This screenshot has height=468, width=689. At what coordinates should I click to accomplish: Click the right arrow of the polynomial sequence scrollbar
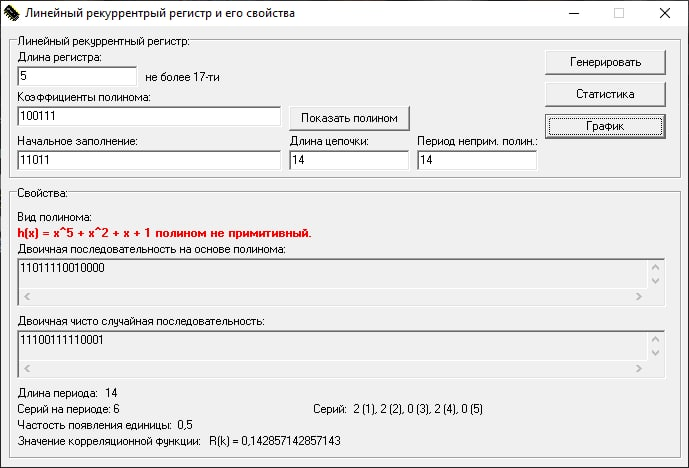click(638, 297)
